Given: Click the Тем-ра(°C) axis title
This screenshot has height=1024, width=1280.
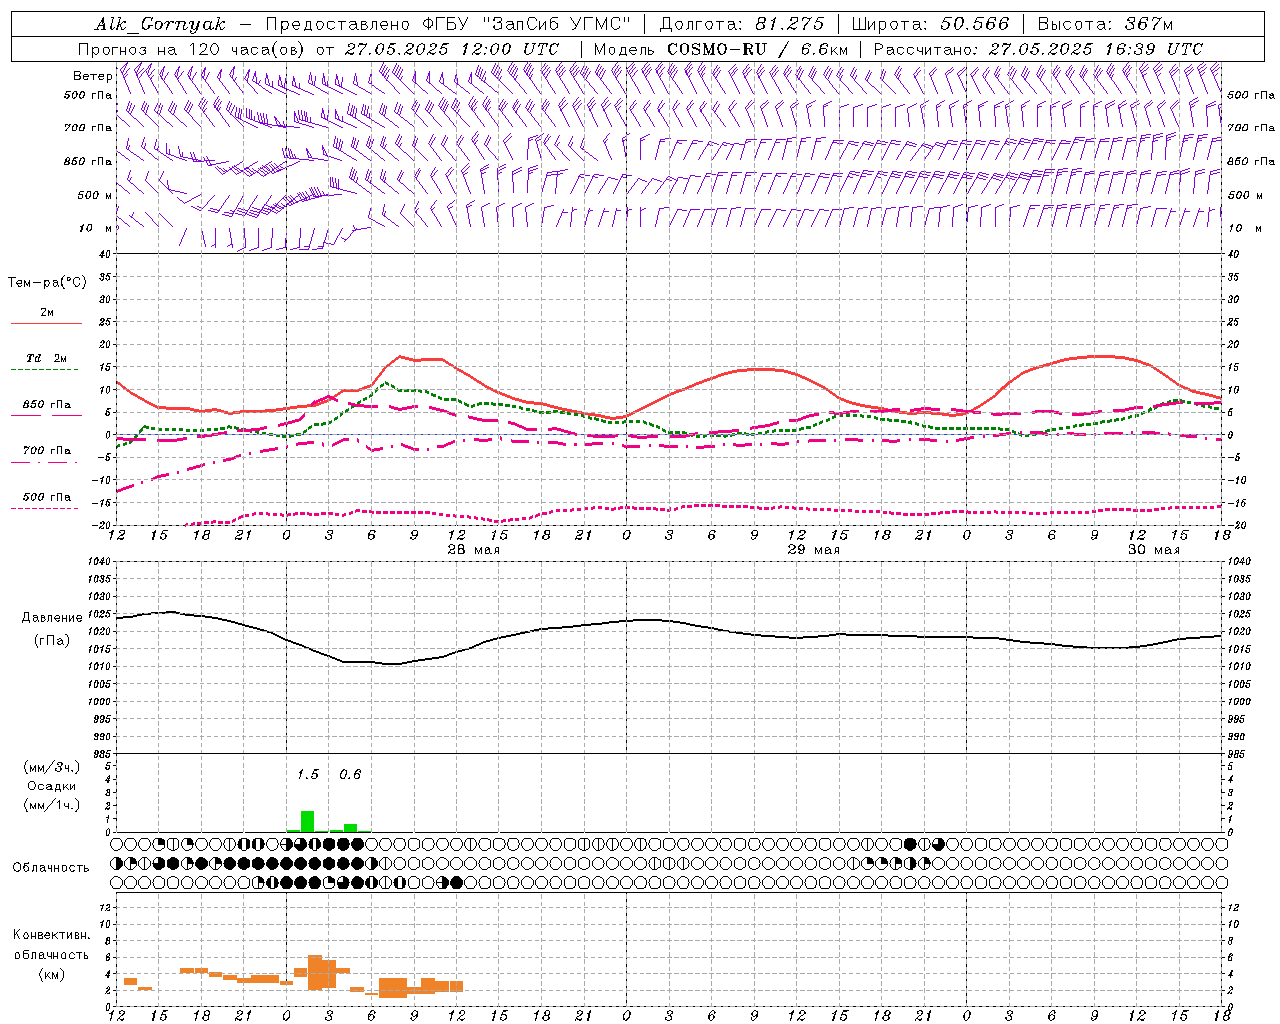Looking at the screenshot, I should [47, 283].
